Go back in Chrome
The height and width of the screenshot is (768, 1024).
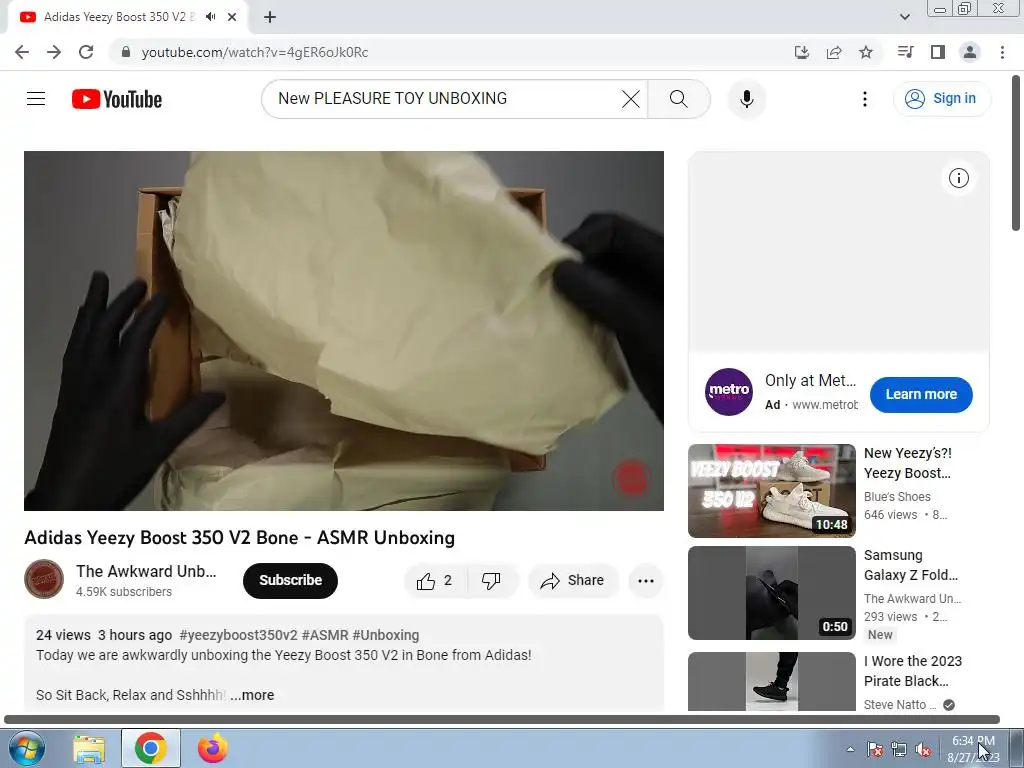click(x=22, y=52)
